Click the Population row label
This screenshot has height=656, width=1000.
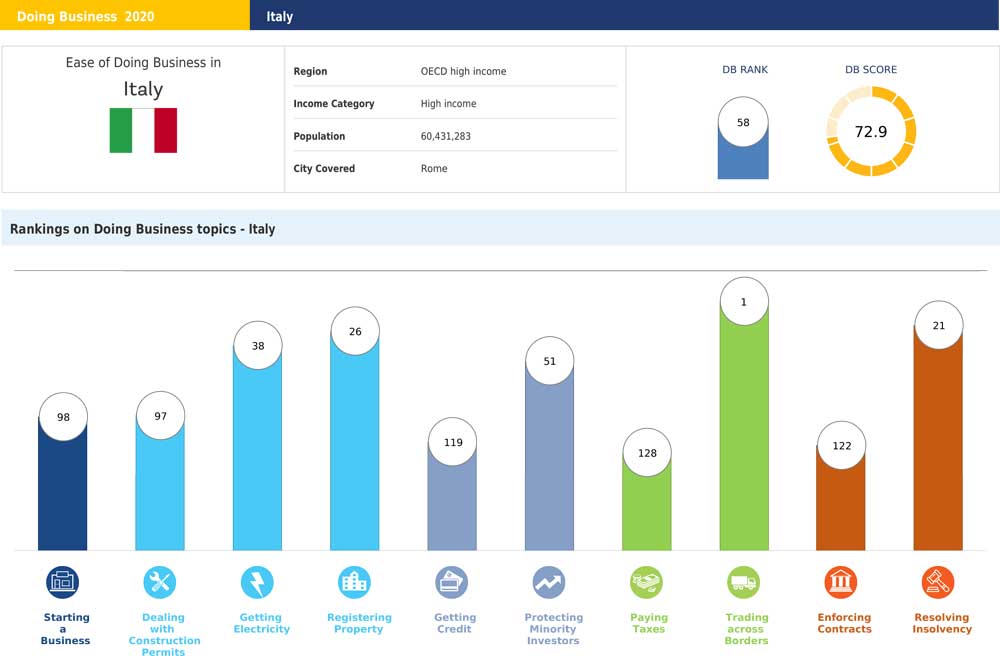pos(319,136)
